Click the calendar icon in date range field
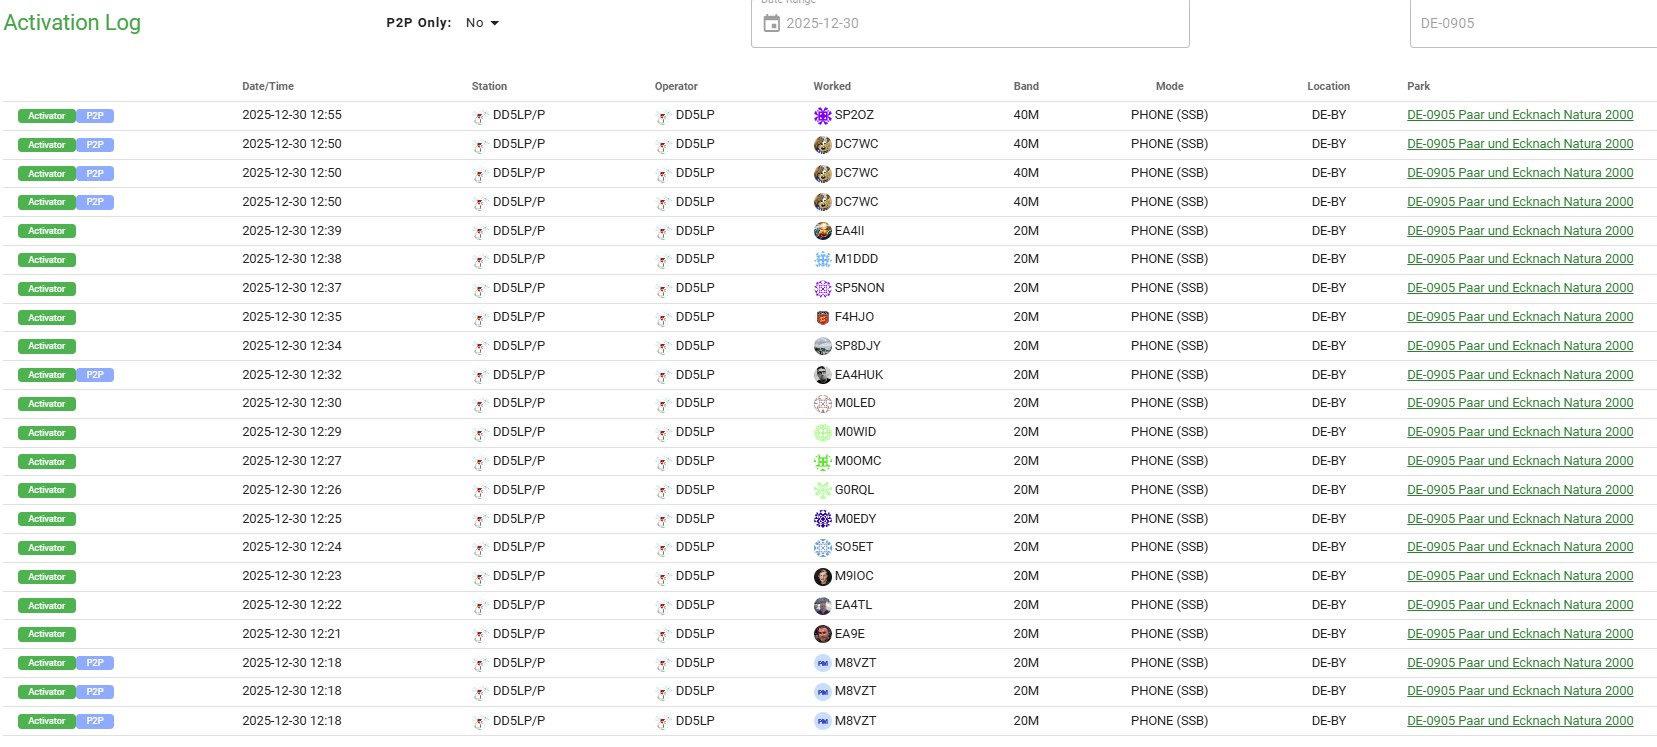The image size is (1657, 747). 771,23
